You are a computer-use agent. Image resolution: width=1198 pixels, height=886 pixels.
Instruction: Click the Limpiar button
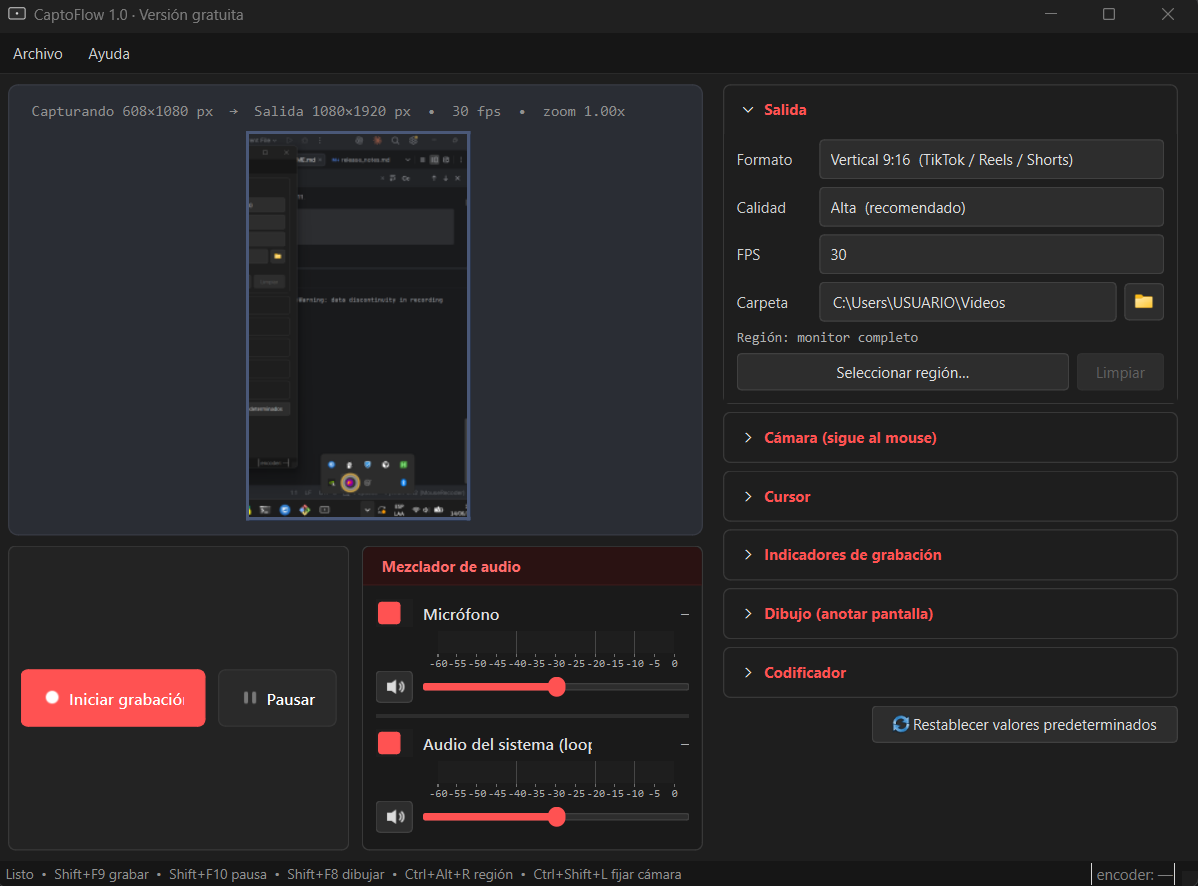click(x=1120, y=373)
